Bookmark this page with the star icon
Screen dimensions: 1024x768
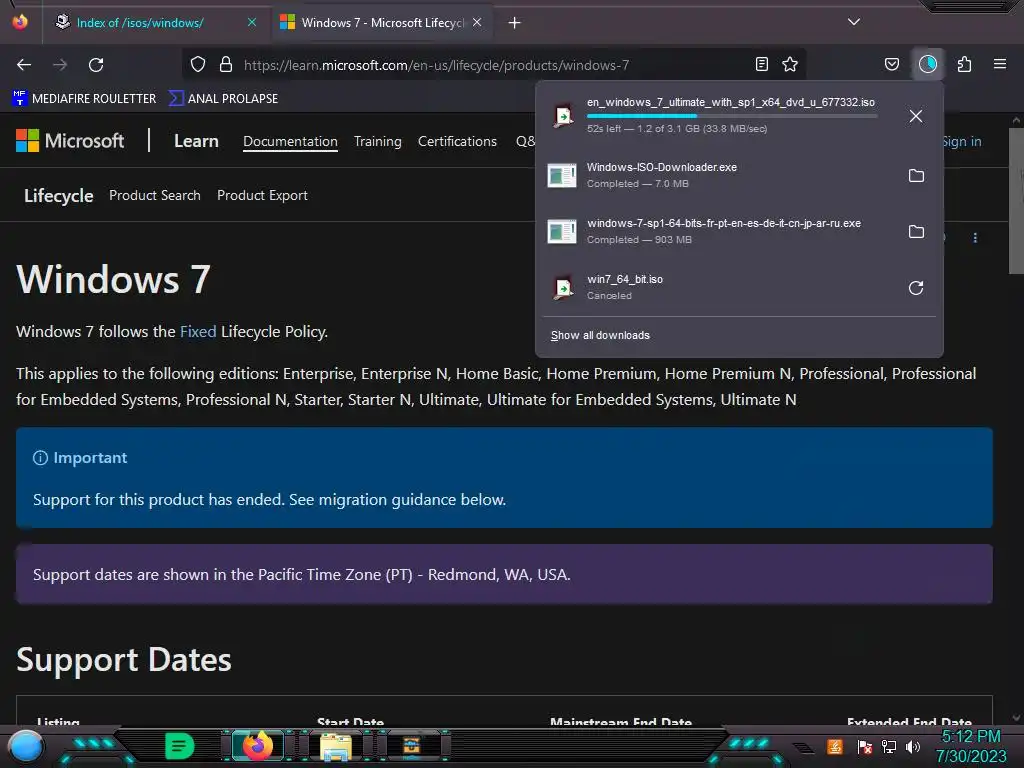click(790, 64)
